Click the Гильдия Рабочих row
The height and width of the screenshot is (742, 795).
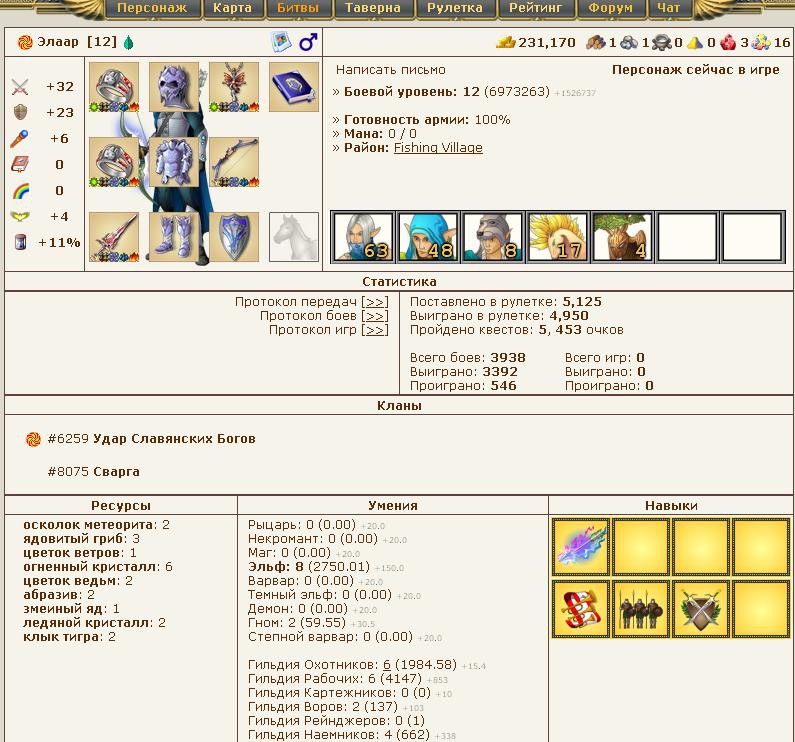(x=348, y=679)
